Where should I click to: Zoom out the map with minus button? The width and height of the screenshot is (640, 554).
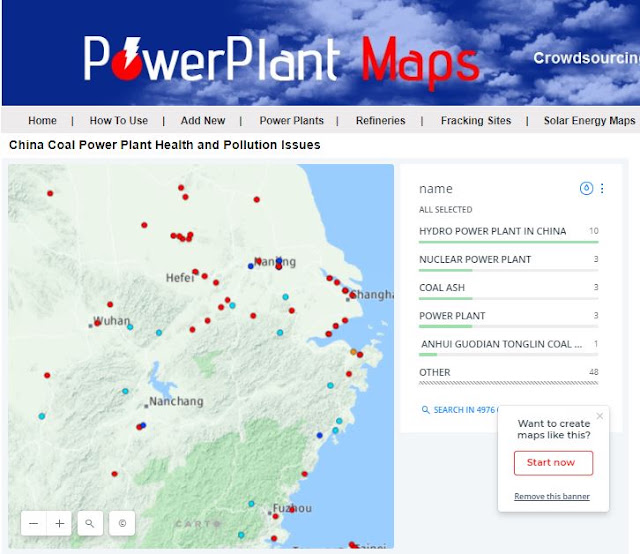(34, 523)
